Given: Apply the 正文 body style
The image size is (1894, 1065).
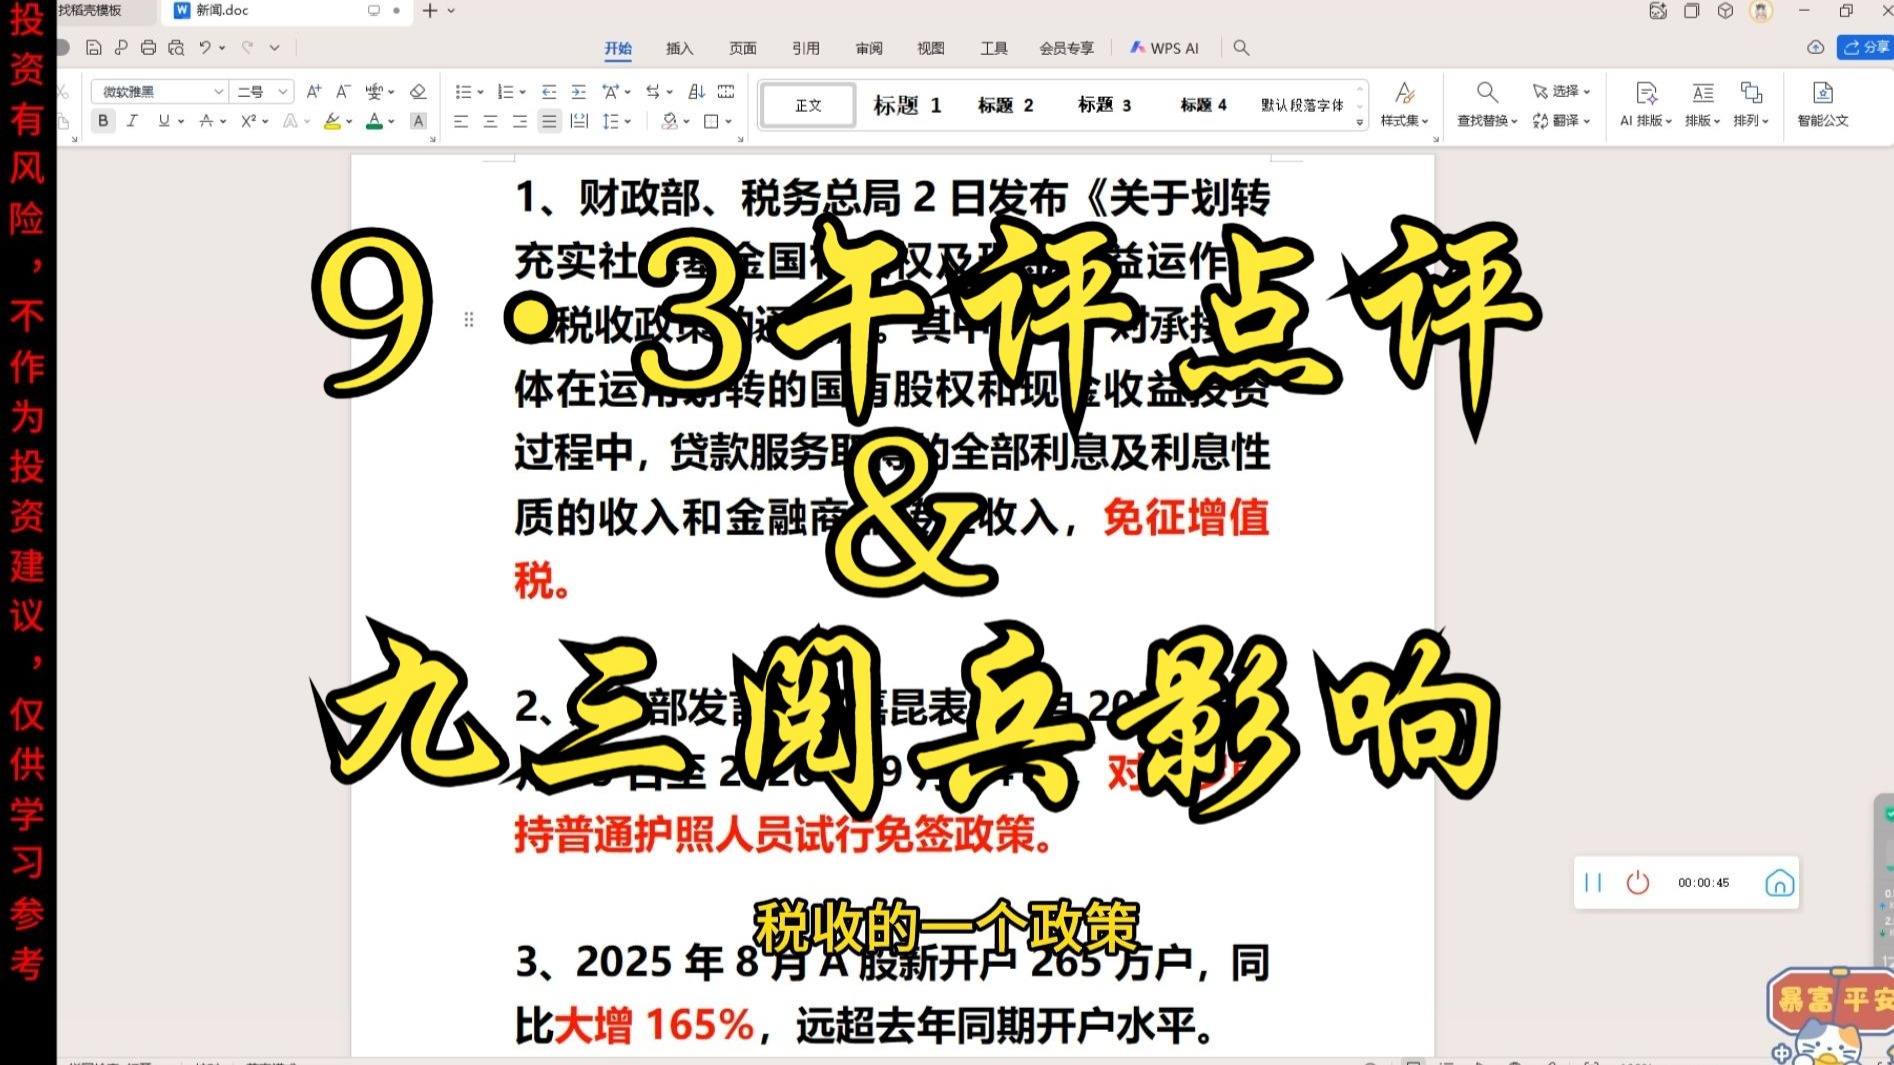Looking at the screenshot, I should (808, 105).
